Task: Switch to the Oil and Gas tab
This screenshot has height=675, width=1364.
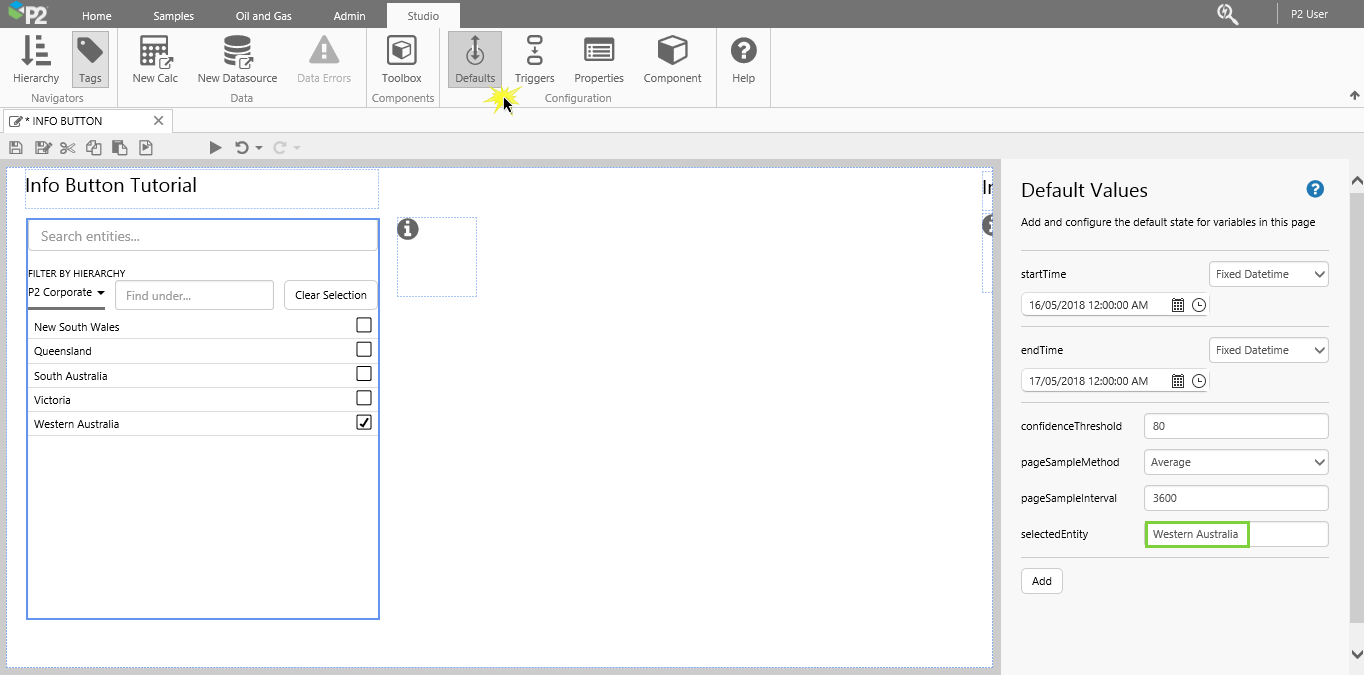Action: pyautogui.click(x=264, y=16)
